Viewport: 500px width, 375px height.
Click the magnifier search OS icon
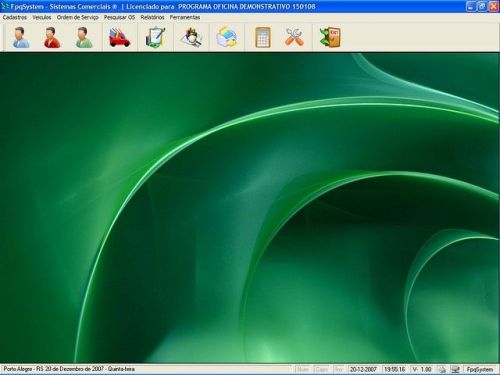pos(192,37)
